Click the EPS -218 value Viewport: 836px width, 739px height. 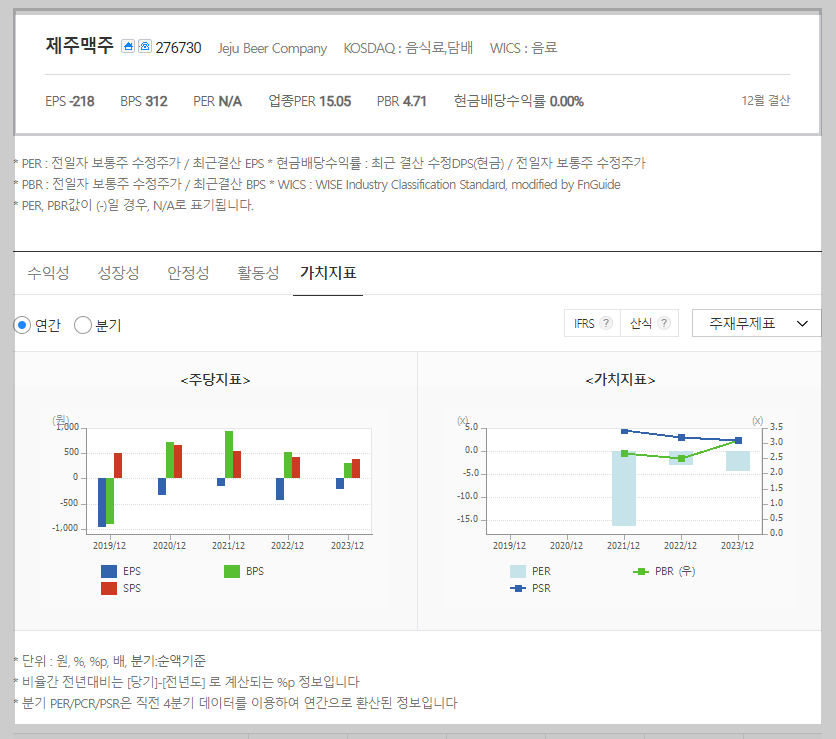[70, 101]
